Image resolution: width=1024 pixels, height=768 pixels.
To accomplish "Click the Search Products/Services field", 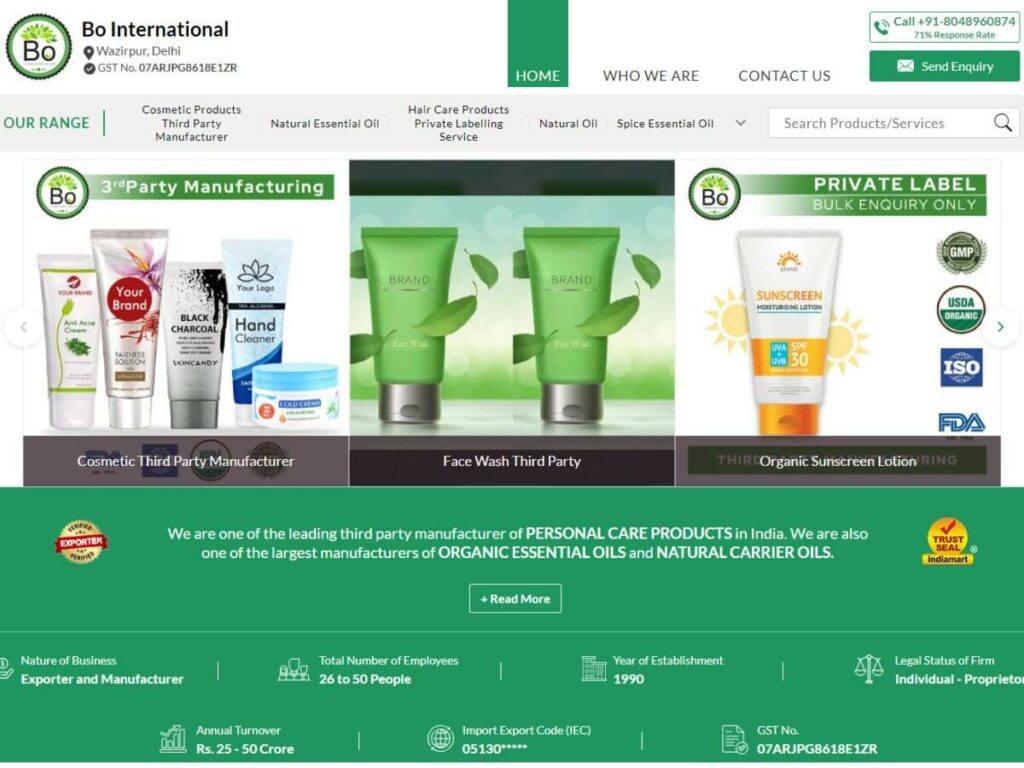I will (x=893, y=123).
